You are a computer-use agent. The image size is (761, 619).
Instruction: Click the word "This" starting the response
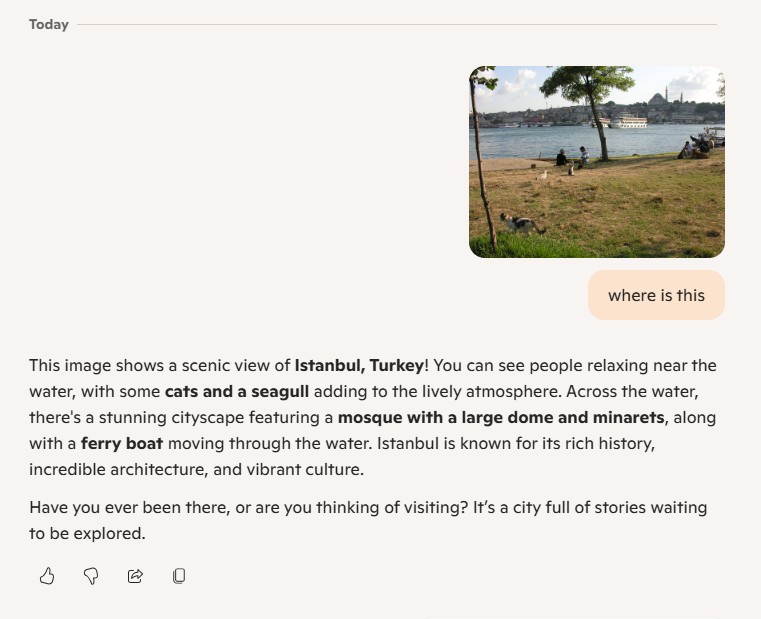point(45,365)
